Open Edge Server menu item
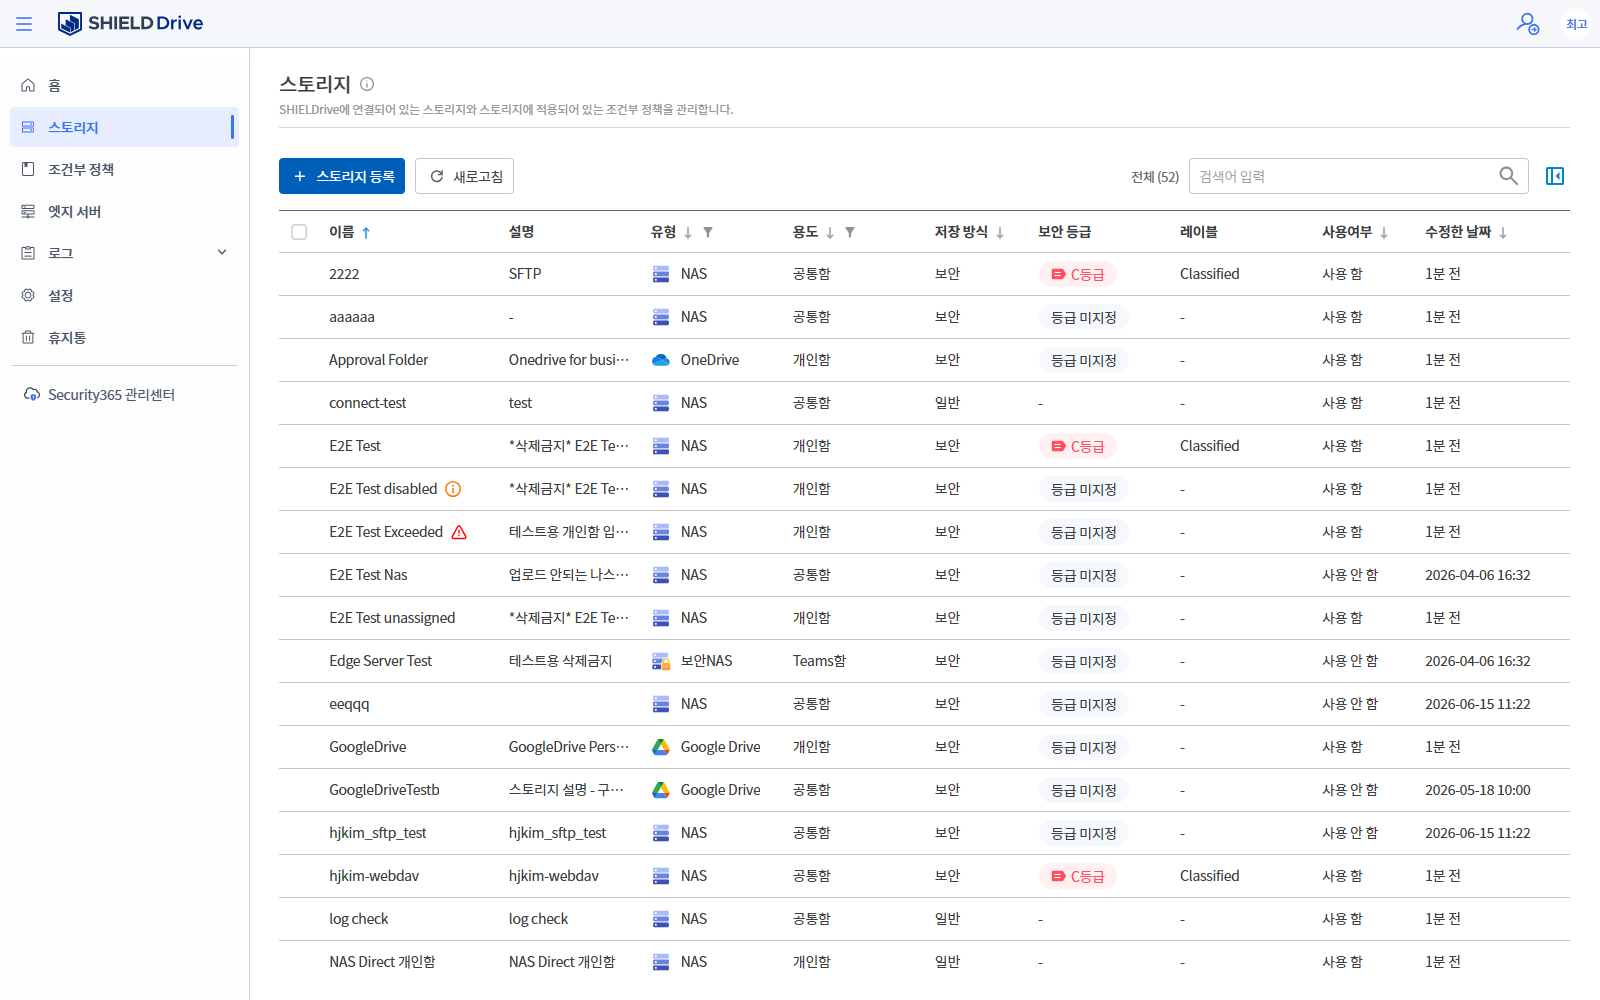1600x1000 pixels. (x=124, y=211)
